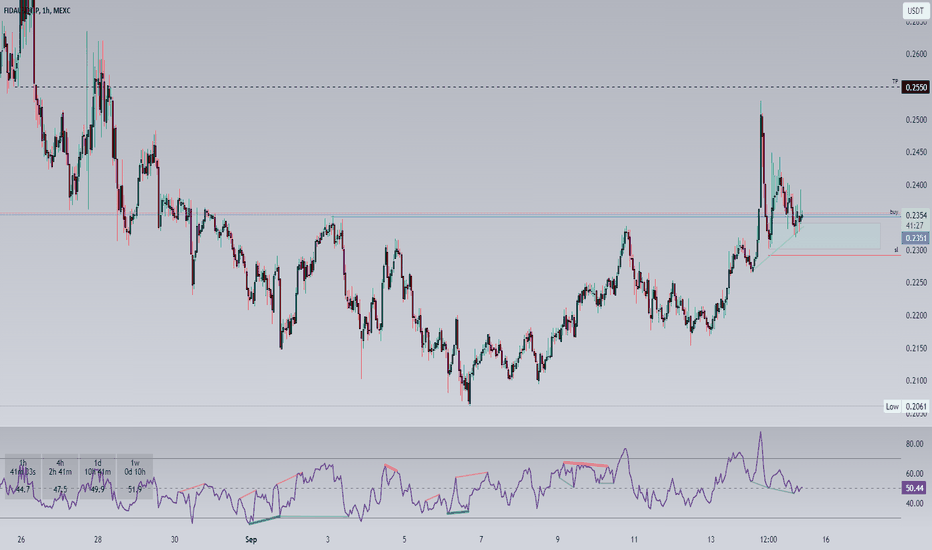Click the 40.00 RSI axis label
932x550 pixels.
pos(914,504)
